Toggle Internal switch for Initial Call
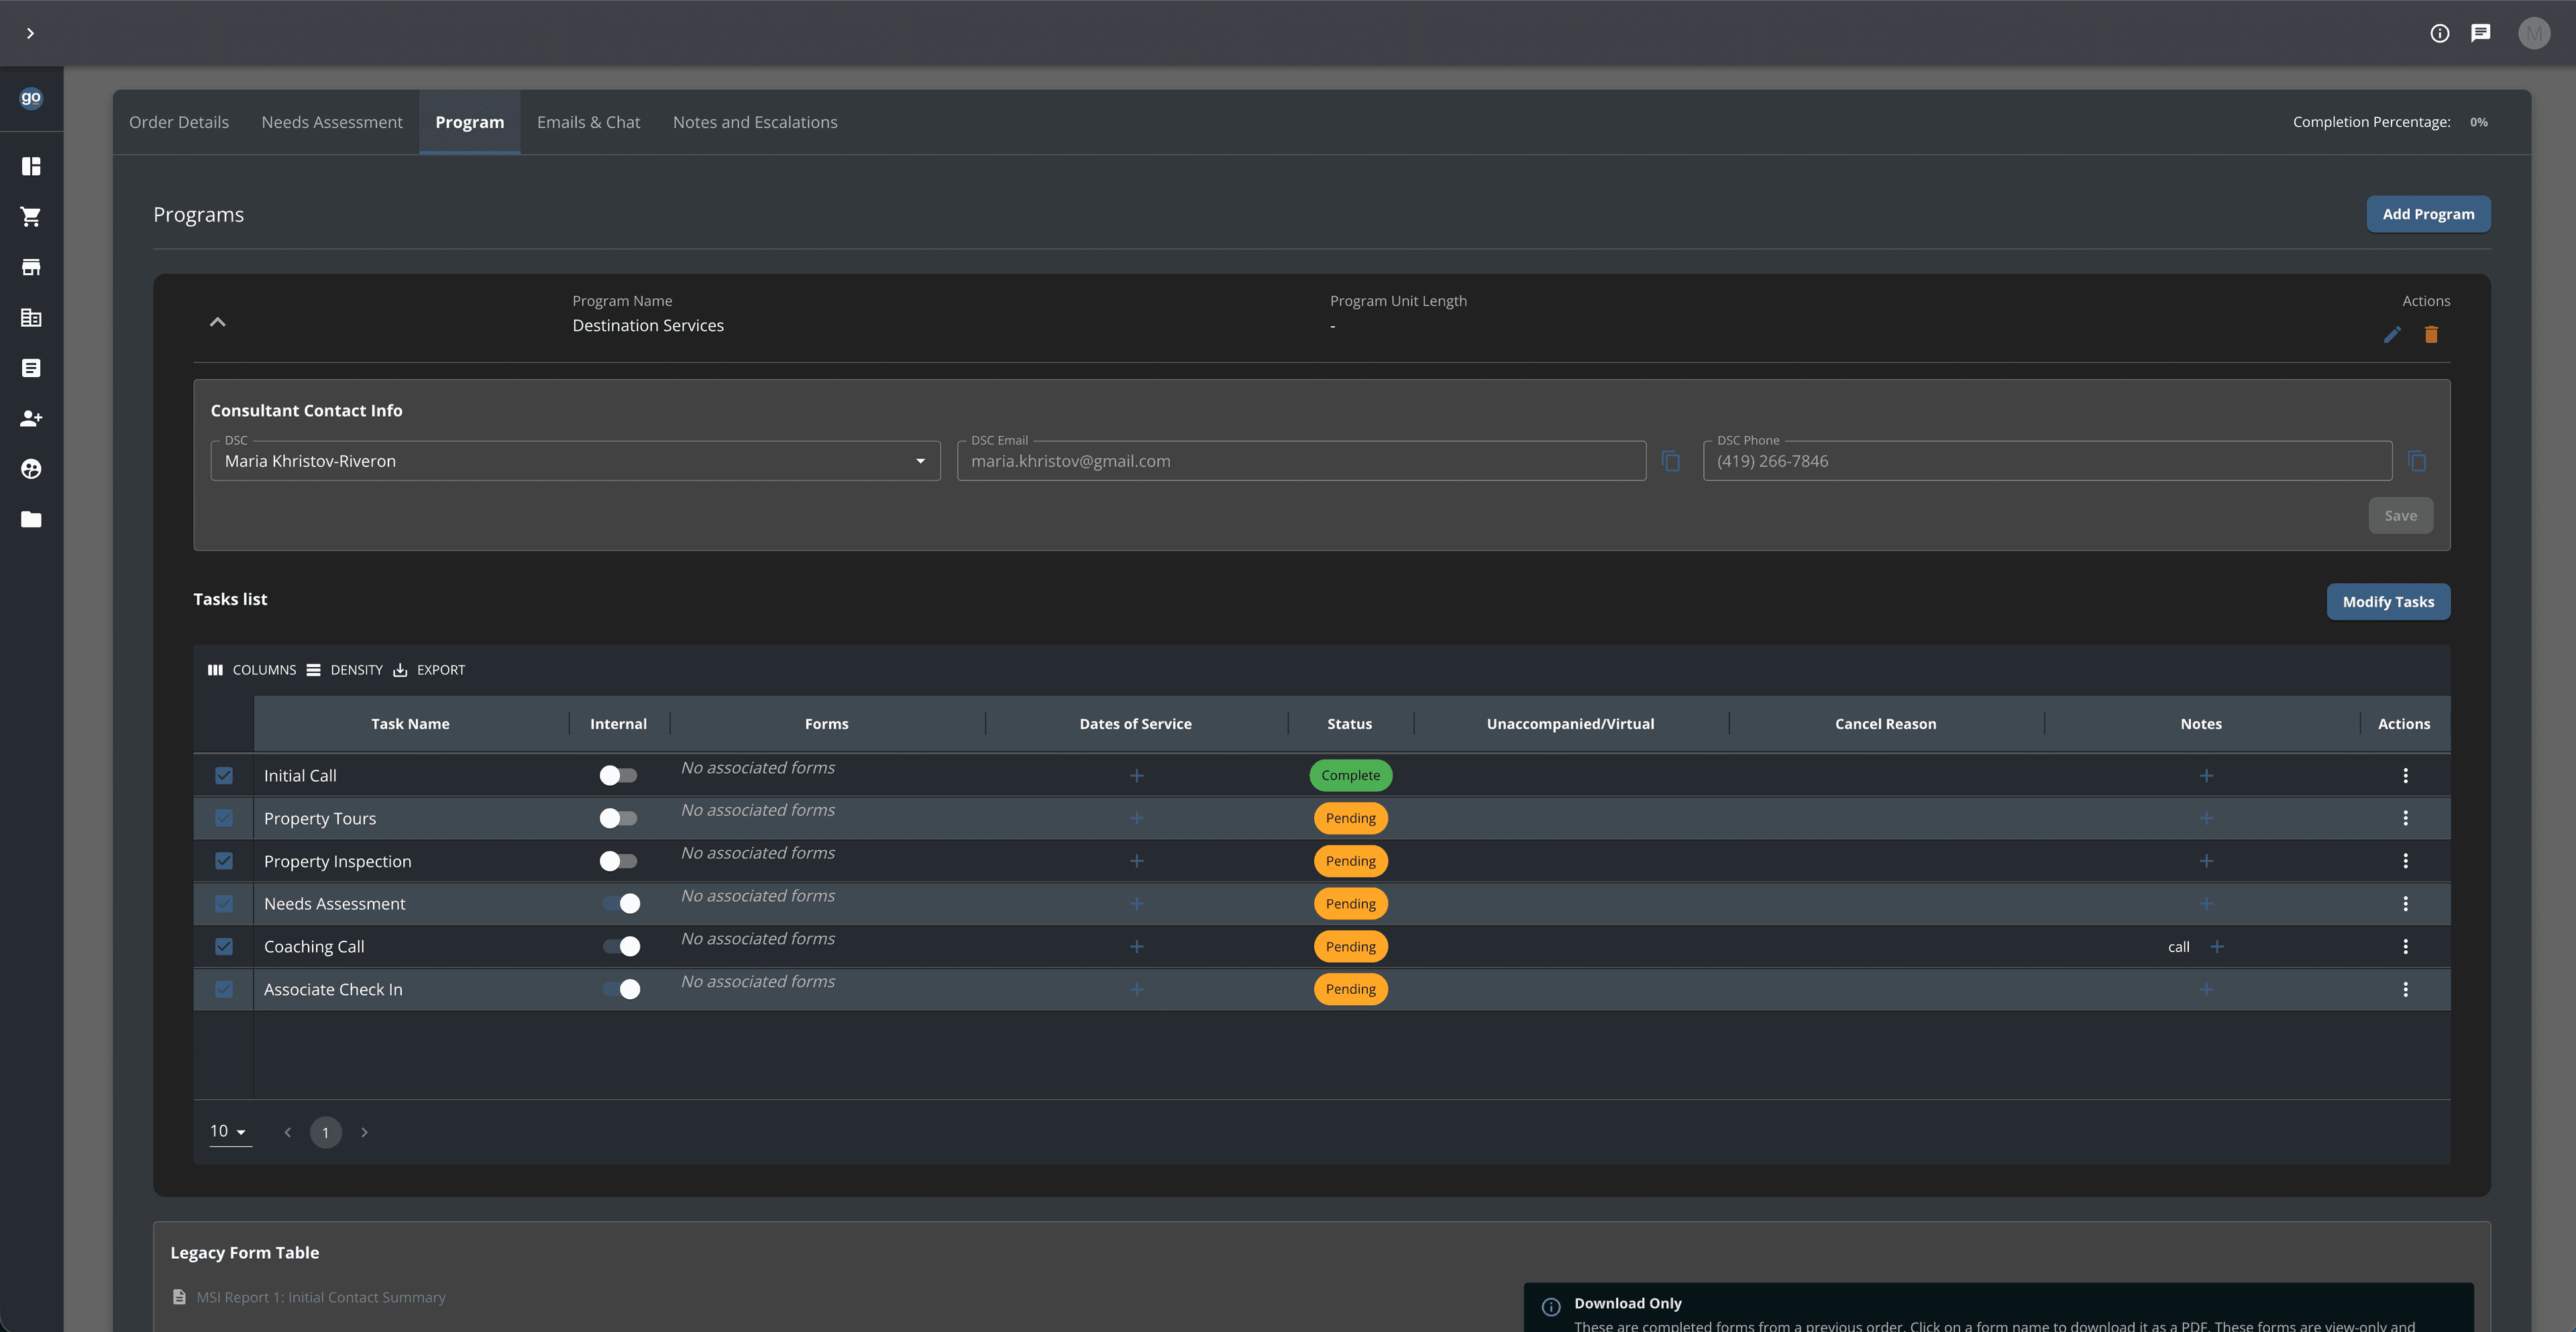Viewport: 2576px width, 1332px height. [x=618, y=776]
